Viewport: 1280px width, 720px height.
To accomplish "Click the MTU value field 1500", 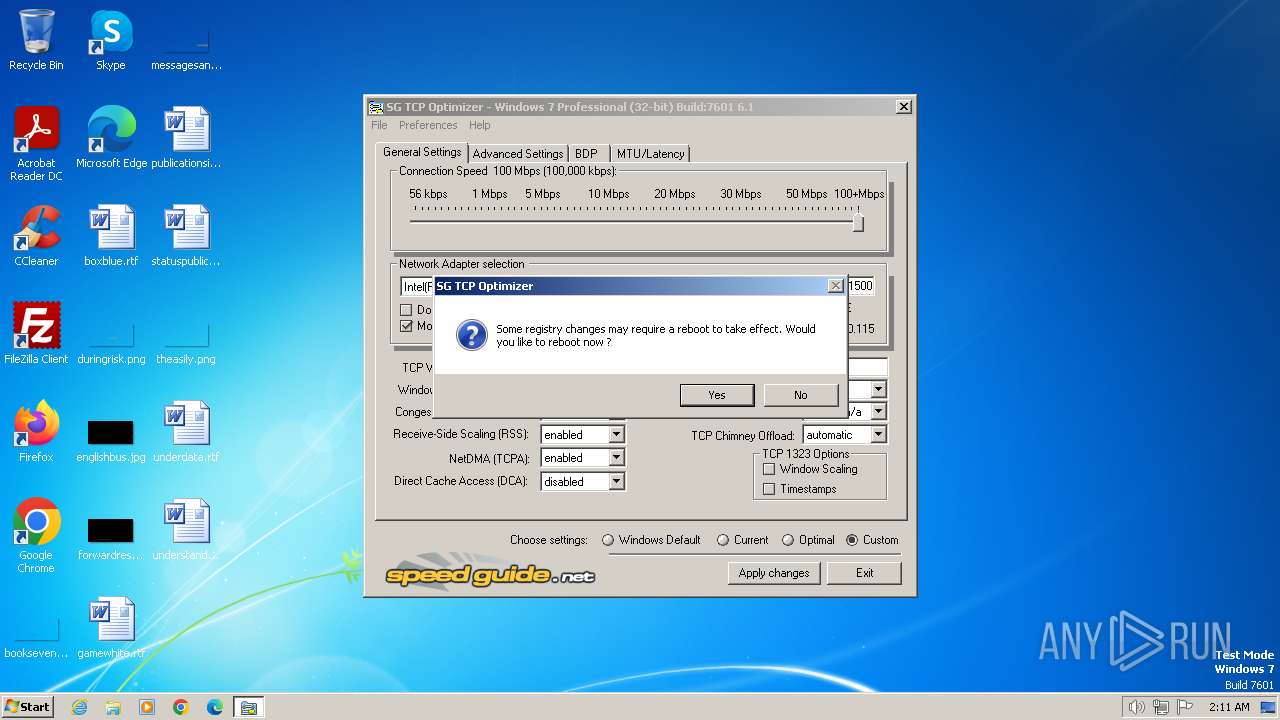I will [860, 286].
